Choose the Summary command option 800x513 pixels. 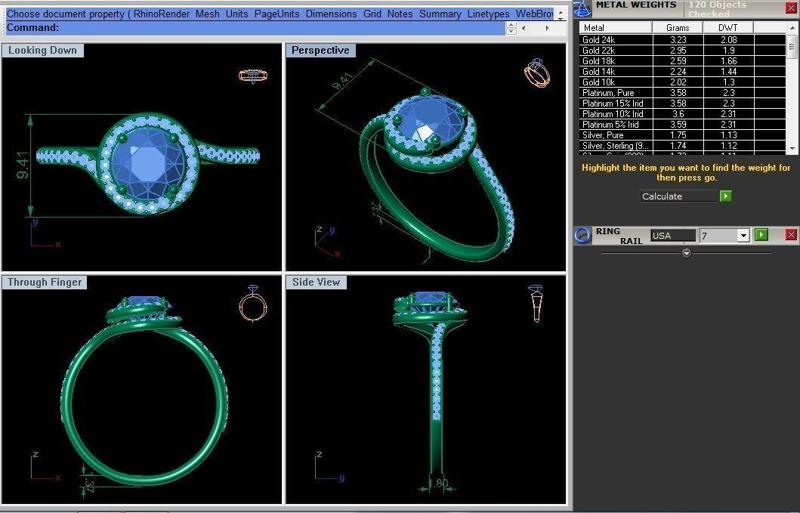[x=440, y=14]
